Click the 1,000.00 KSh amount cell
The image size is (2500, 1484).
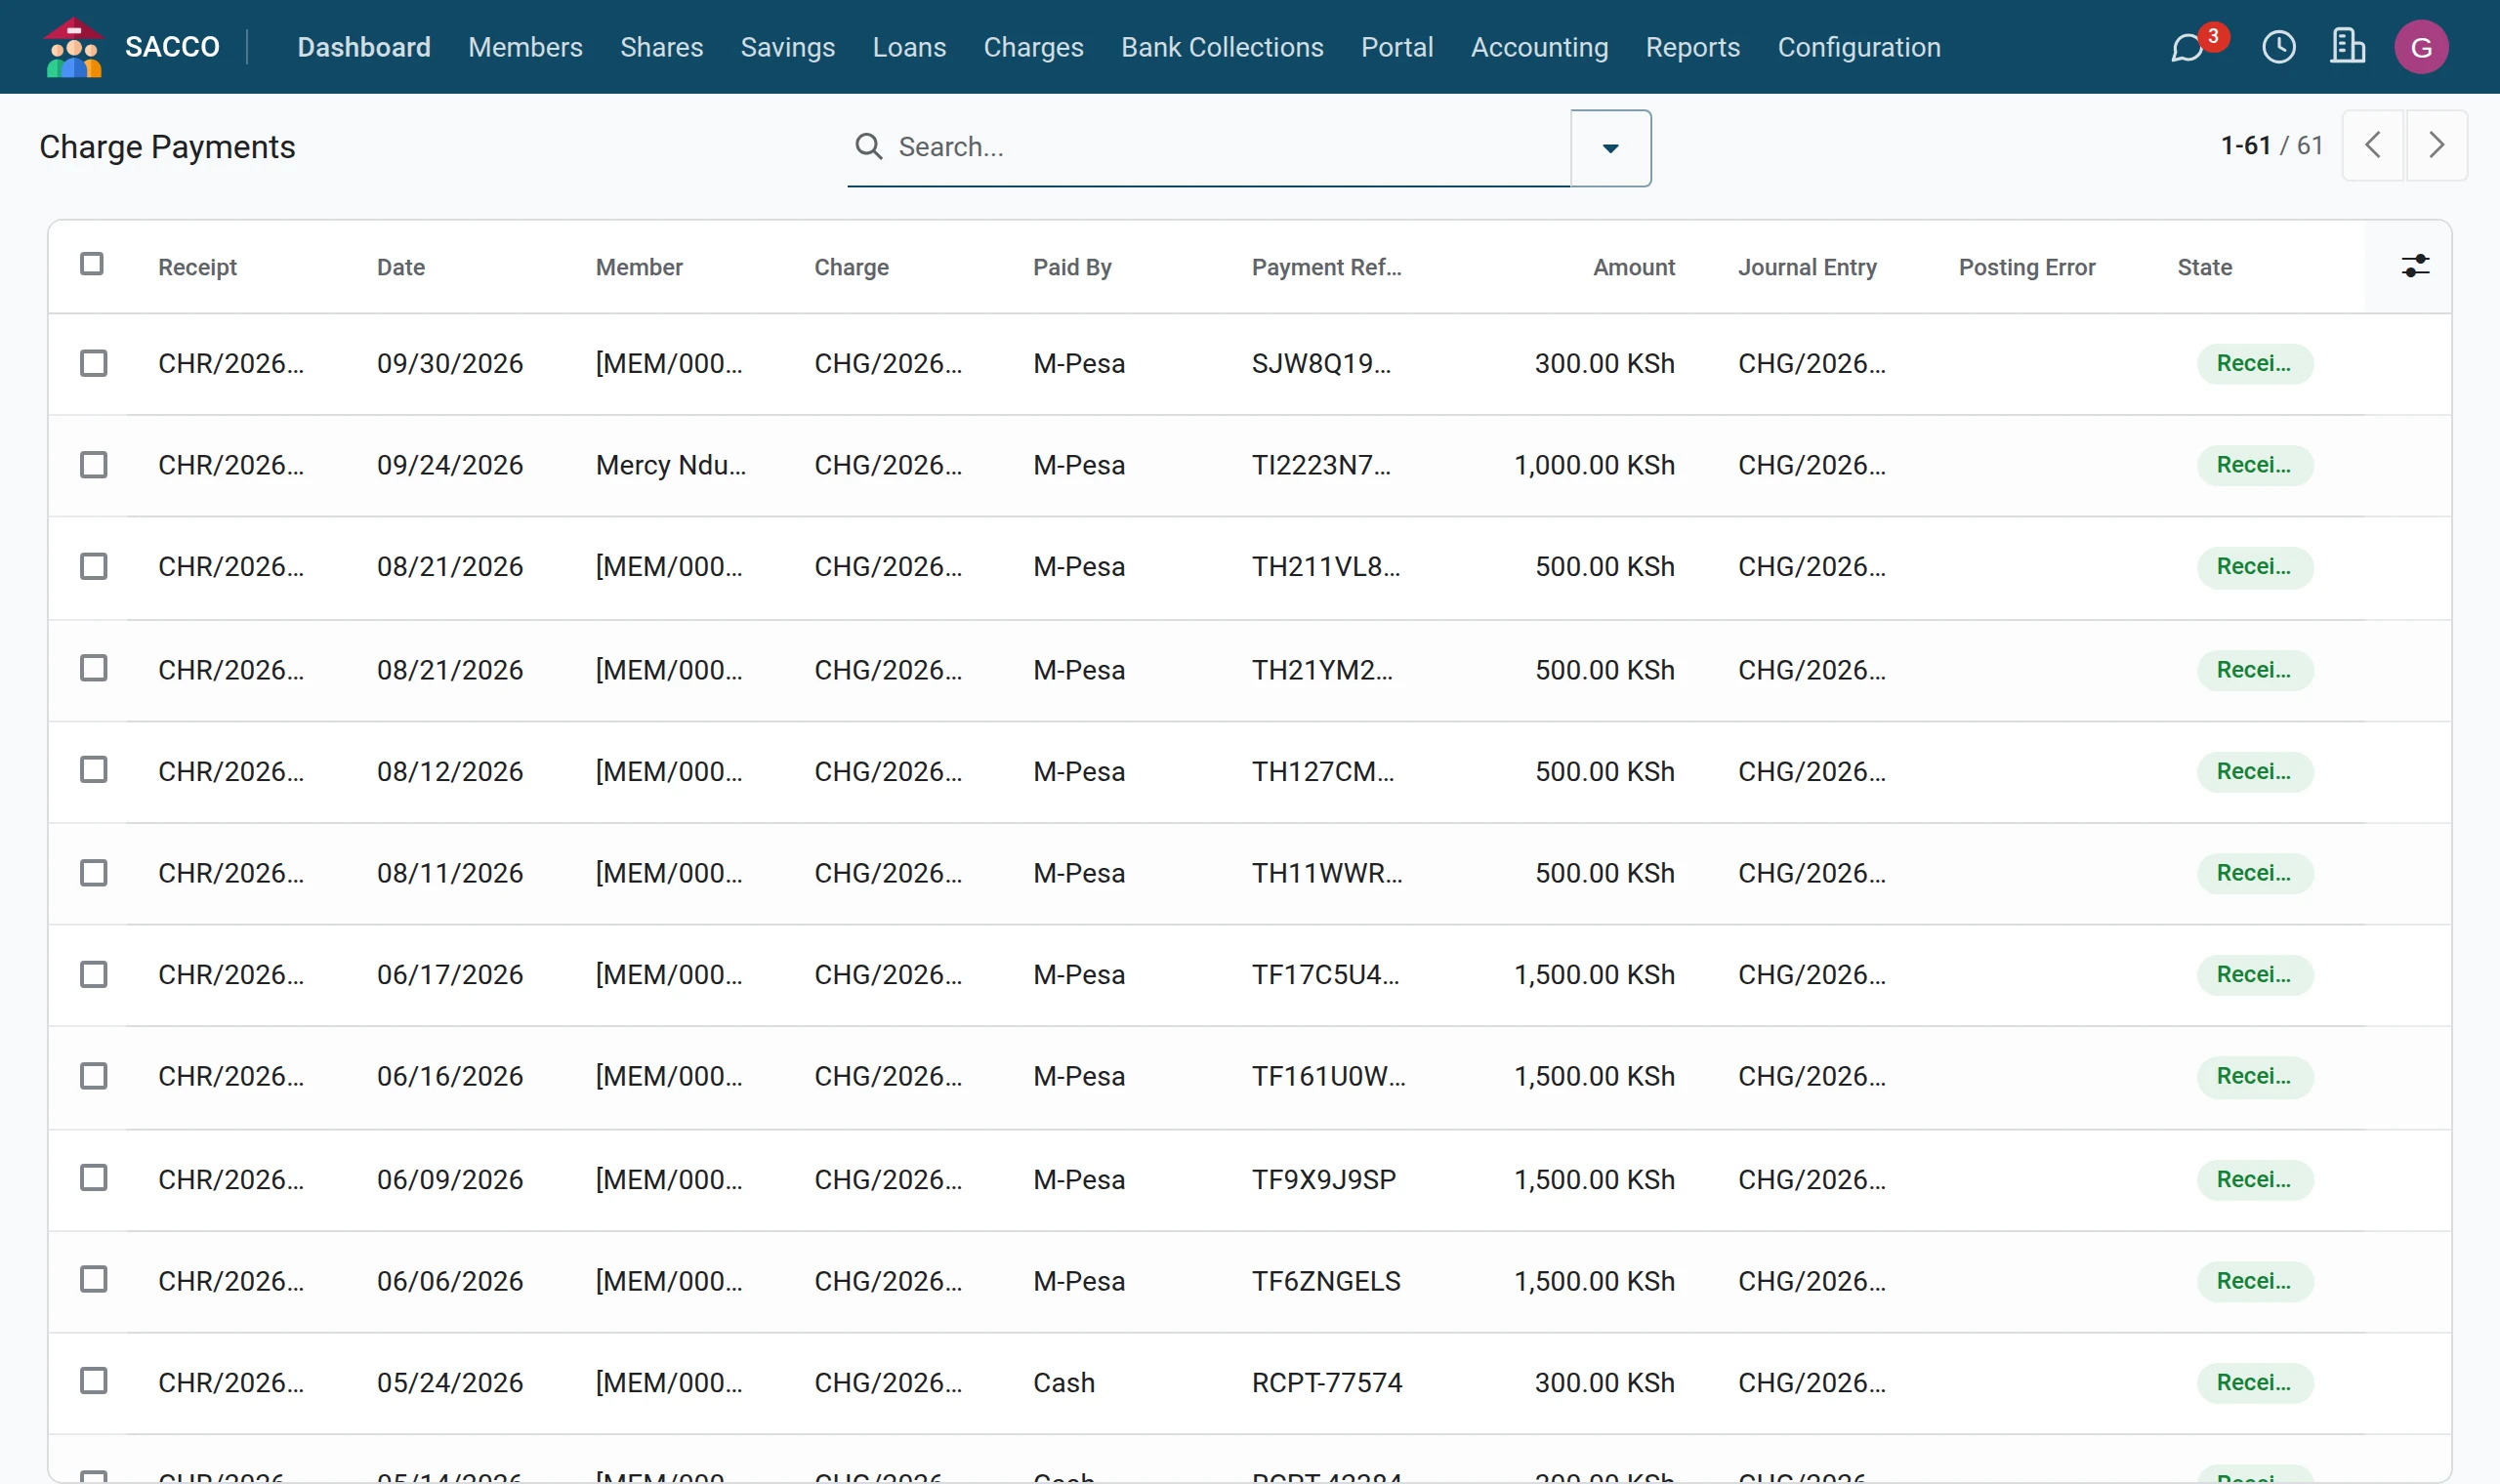(1594, 465)
